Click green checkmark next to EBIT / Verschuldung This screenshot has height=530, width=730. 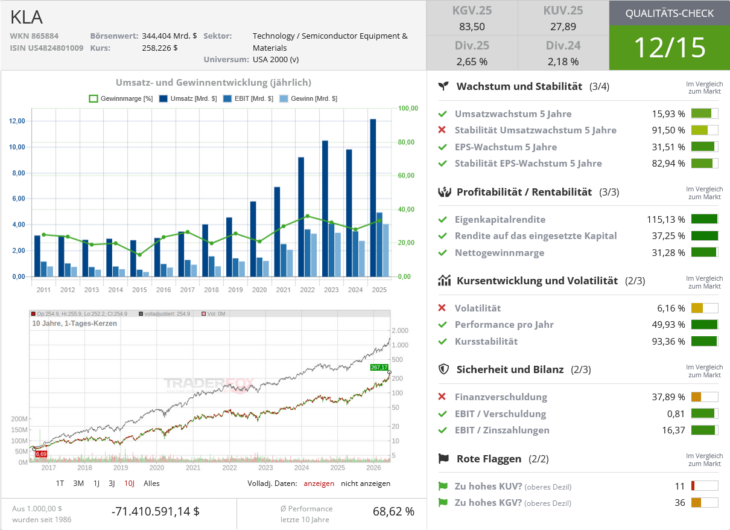click(x=442, y=414)
